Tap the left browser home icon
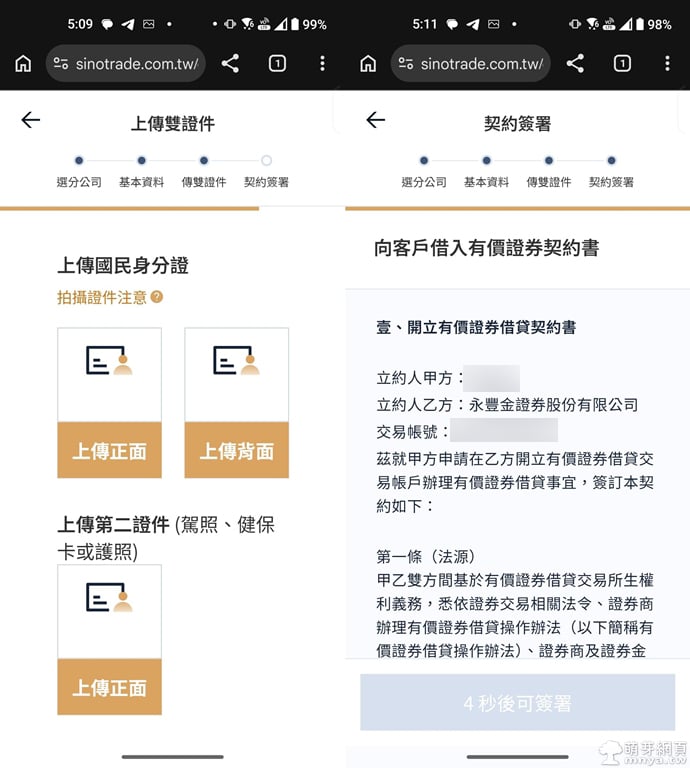This screenshot has width=690, height=768. (x=23, y=64)
